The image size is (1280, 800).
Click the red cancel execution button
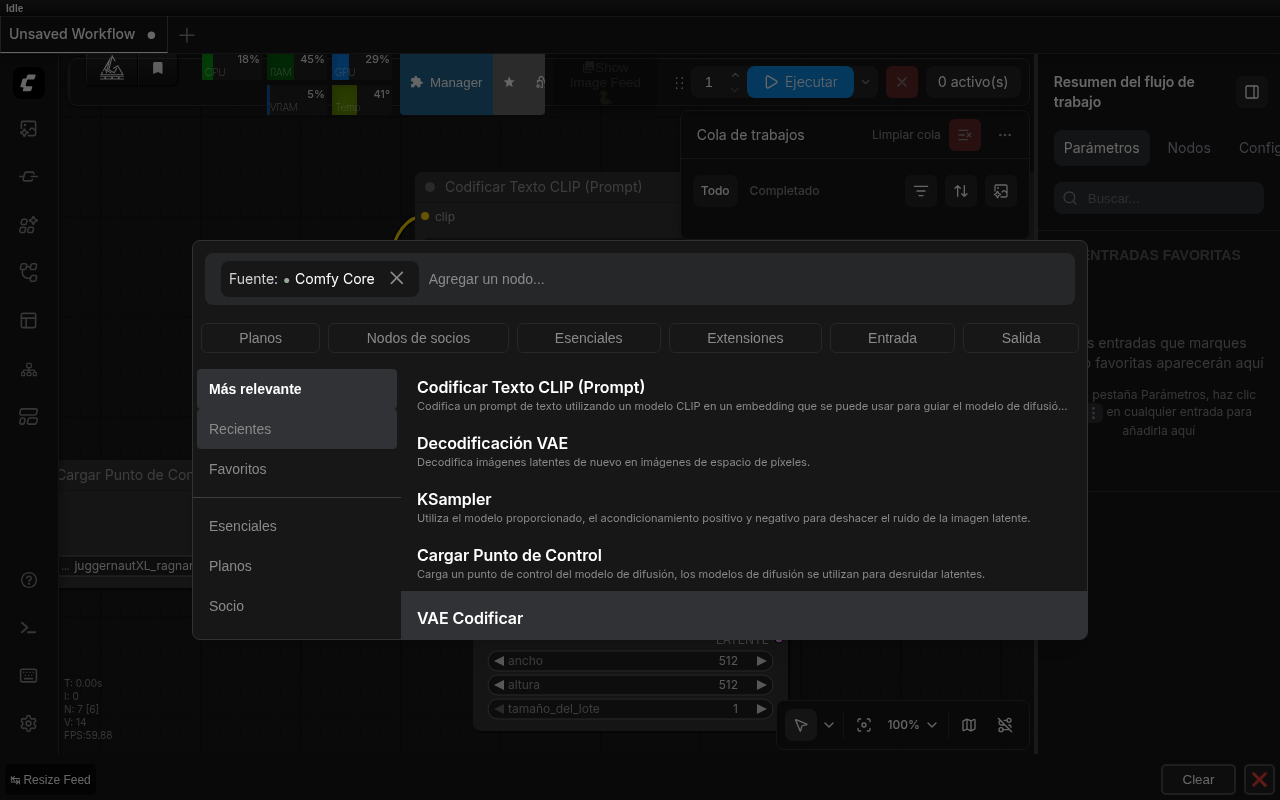click(902, 82)
